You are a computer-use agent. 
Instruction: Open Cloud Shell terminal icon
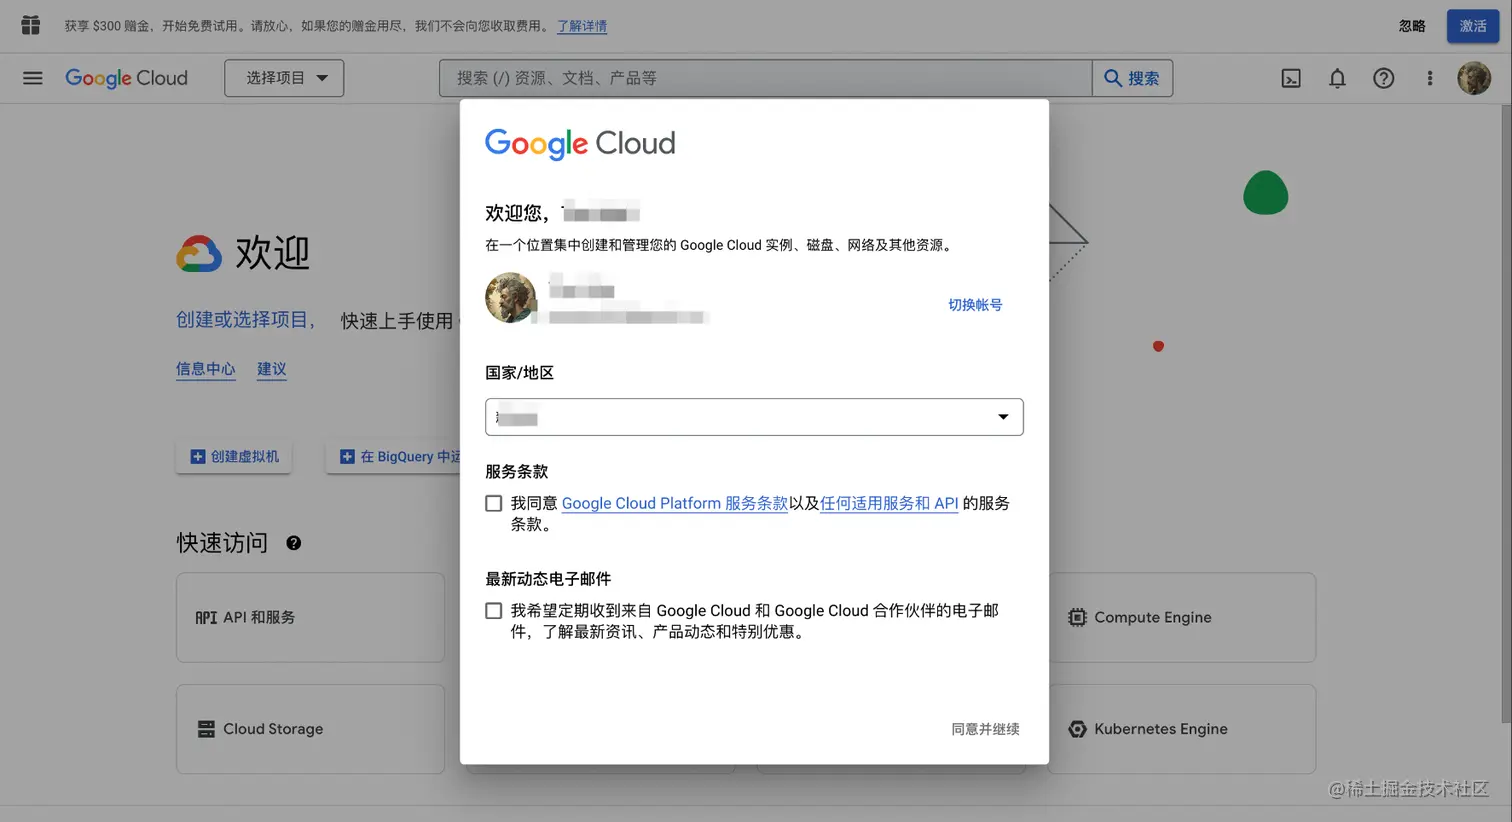(1291, 78)
